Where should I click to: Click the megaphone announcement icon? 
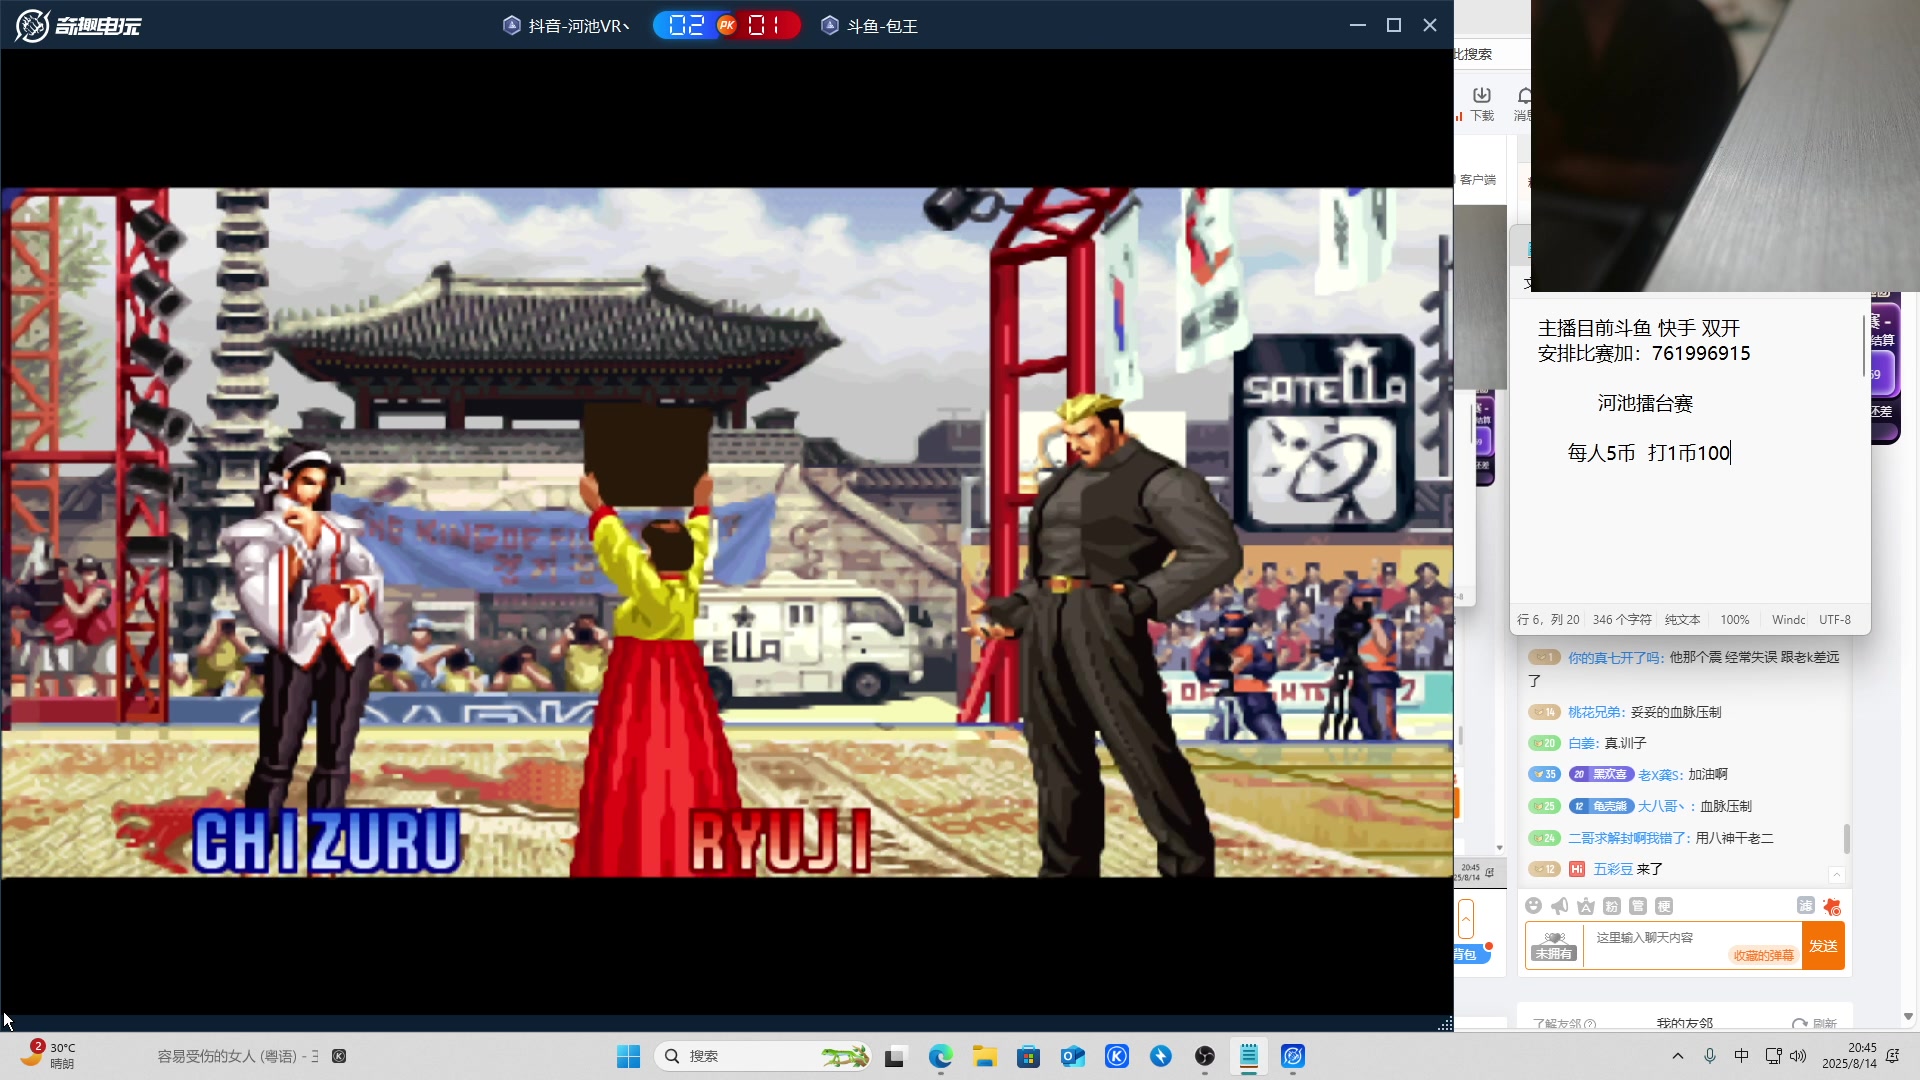(1559, 906)
